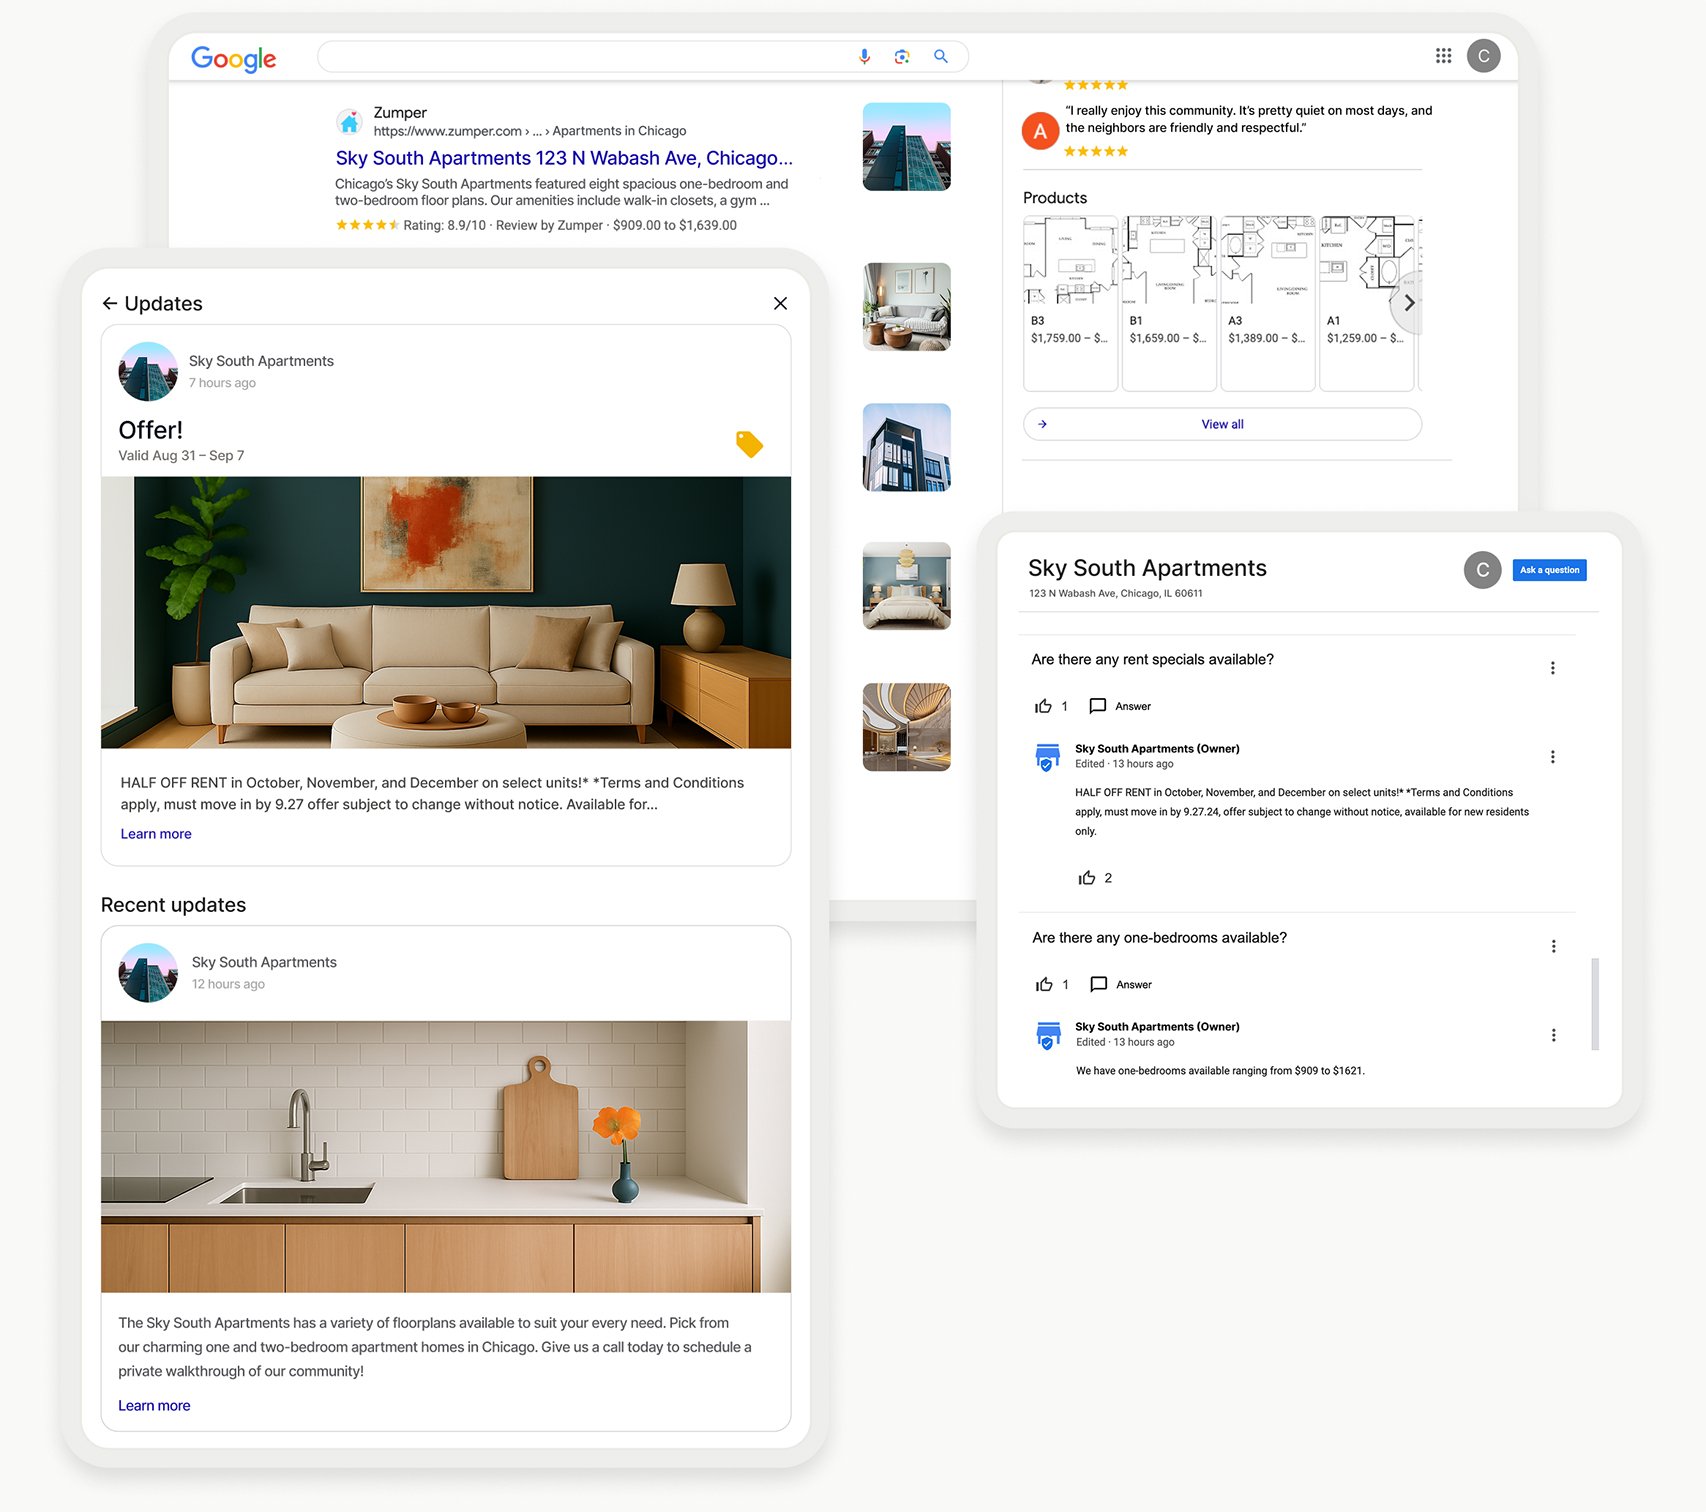Open the bedroom photo thumbnail
Viewport: 1706px width, 1512px height.
pyautogui.click(x=906, y=586)
